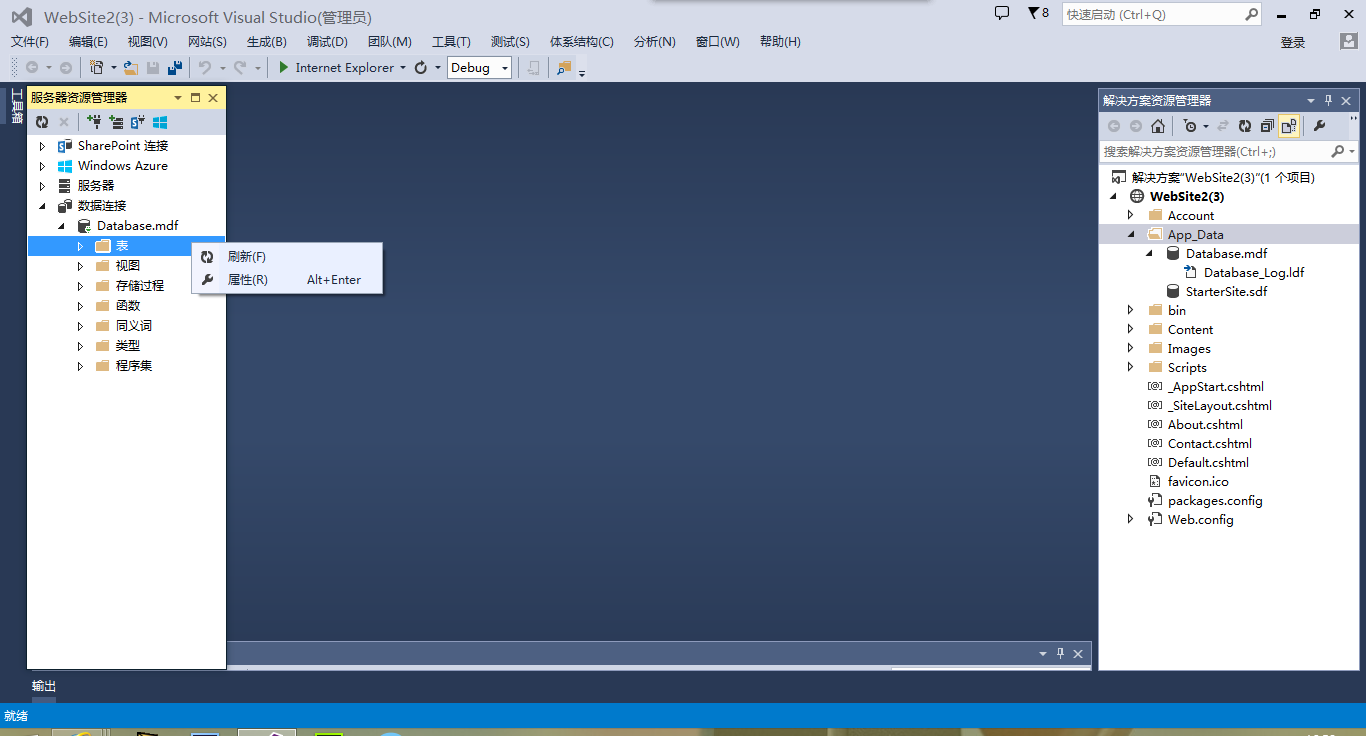Expand the 存储过程 folder

pyautogui.click(x=81, y=286)
